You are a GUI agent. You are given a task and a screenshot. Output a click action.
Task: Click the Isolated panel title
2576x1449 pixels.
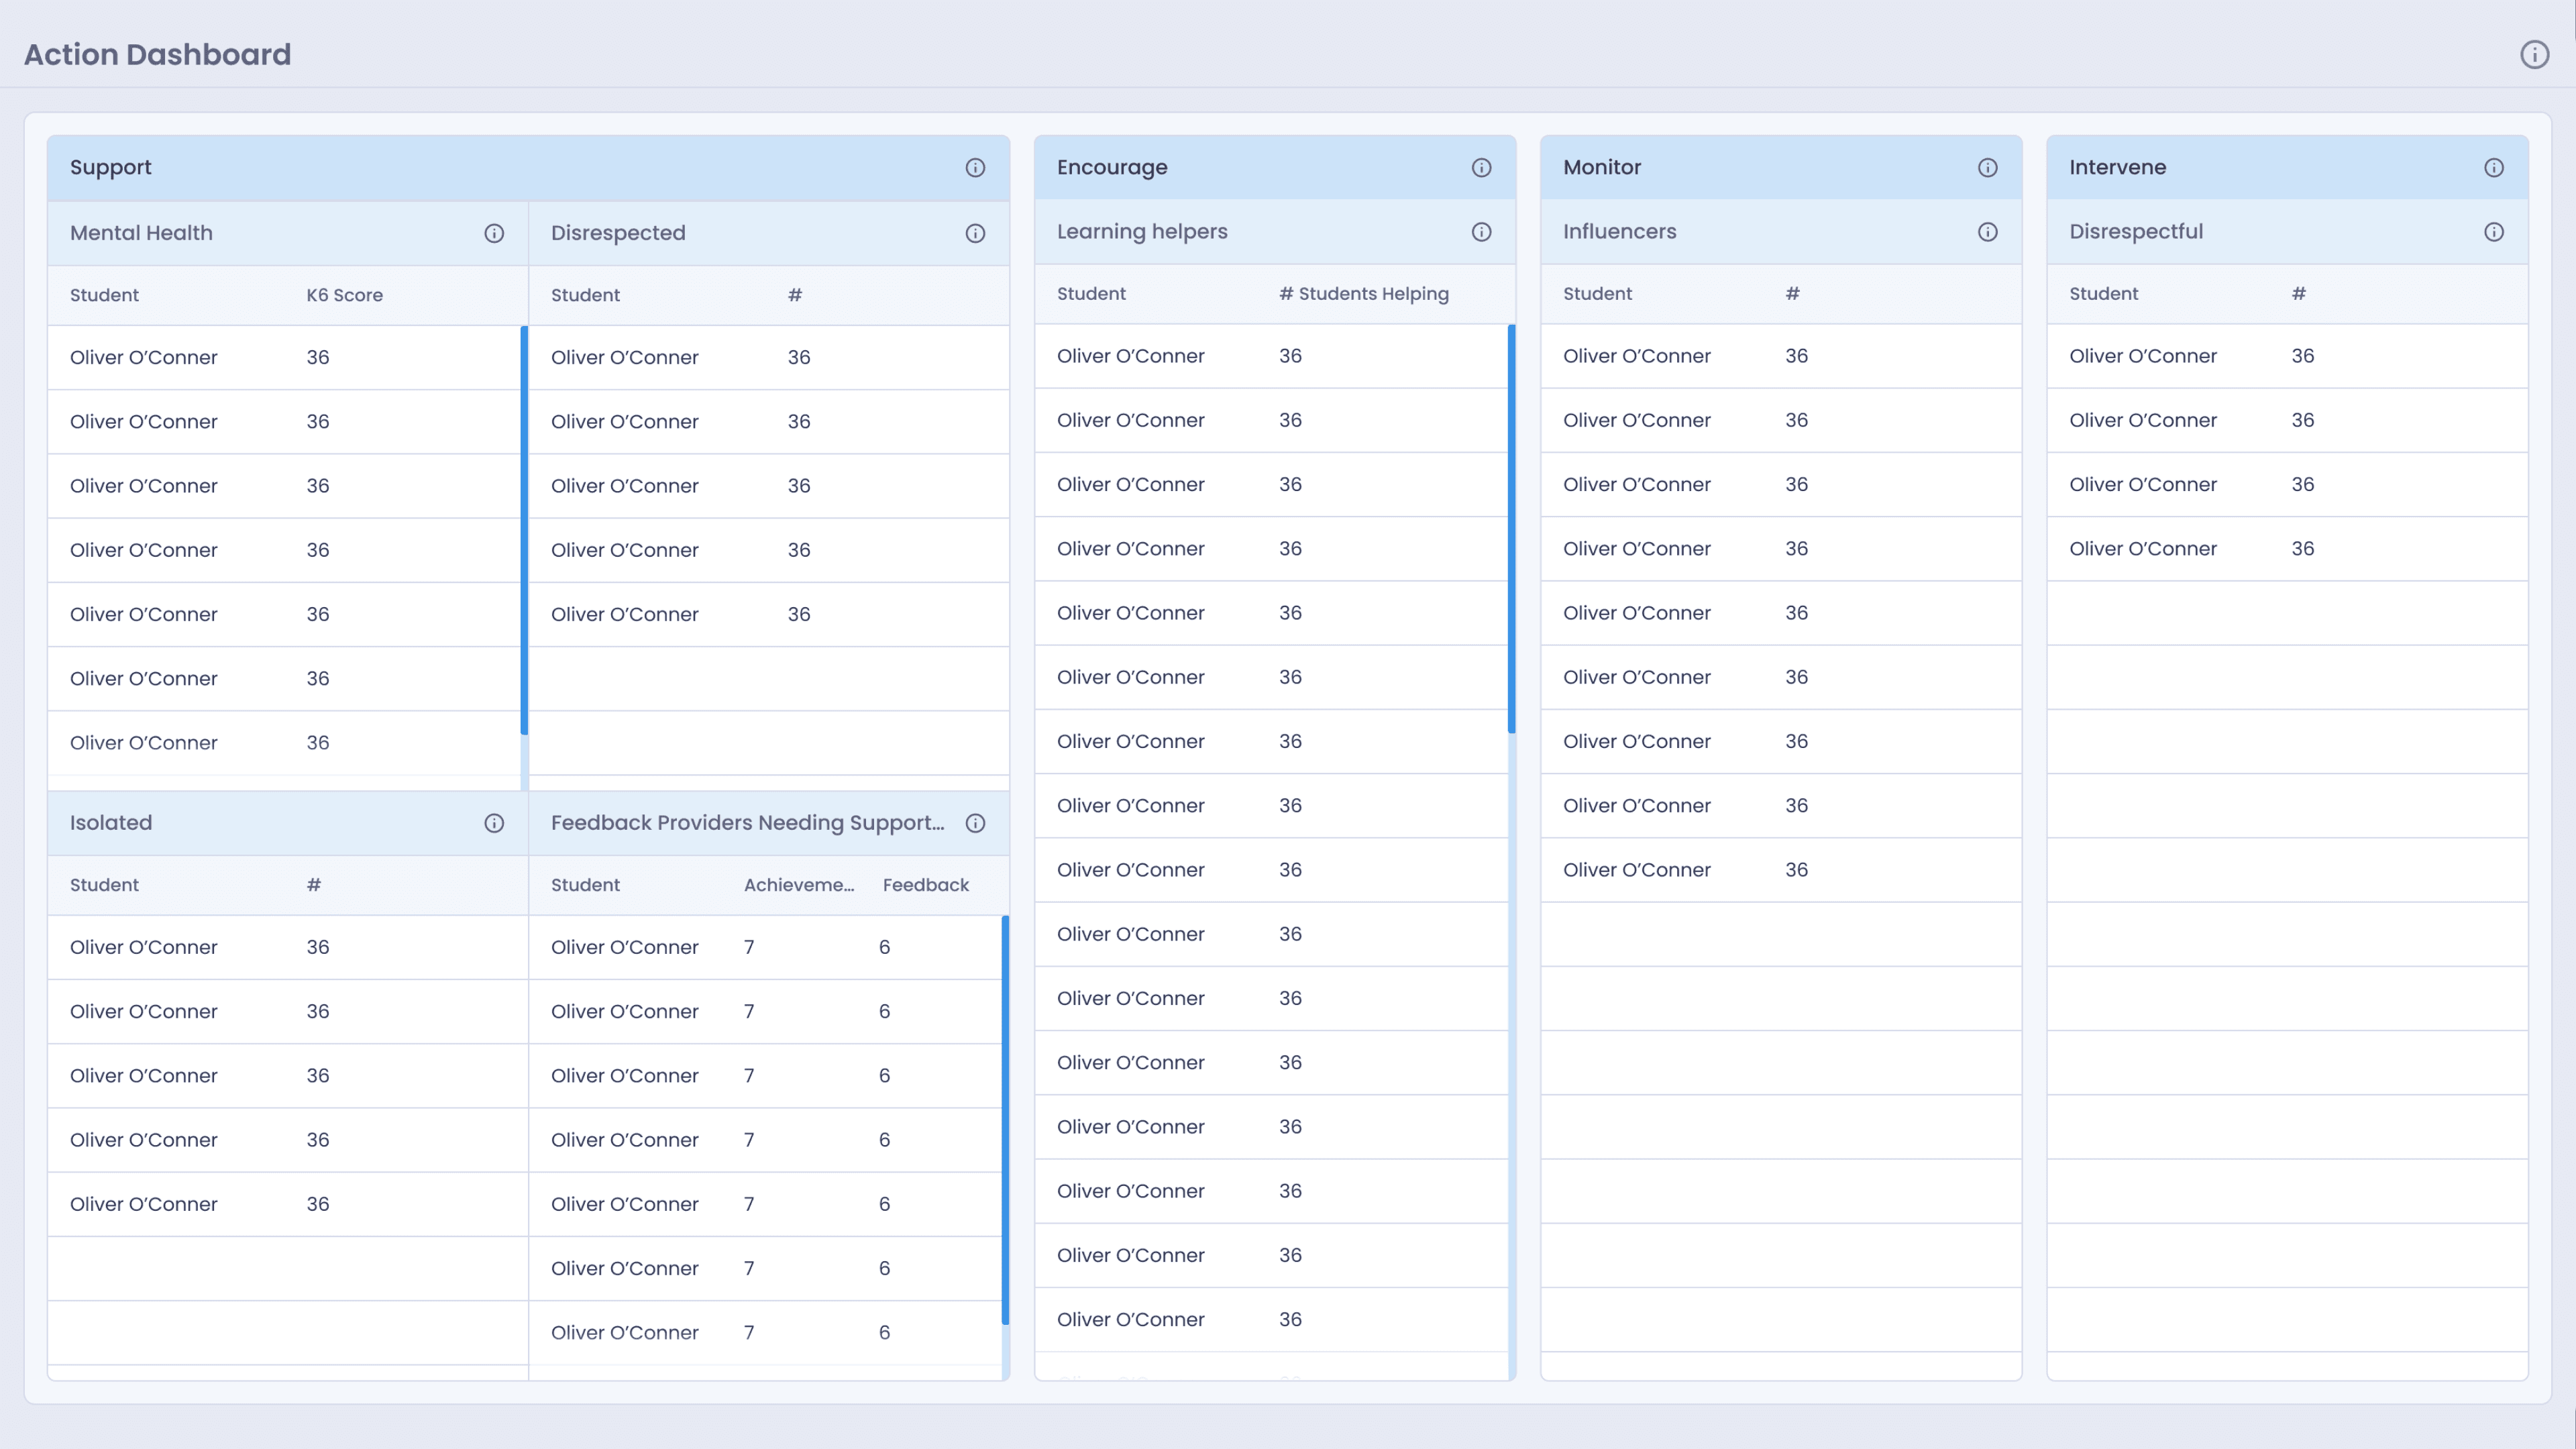click(111, 823)
